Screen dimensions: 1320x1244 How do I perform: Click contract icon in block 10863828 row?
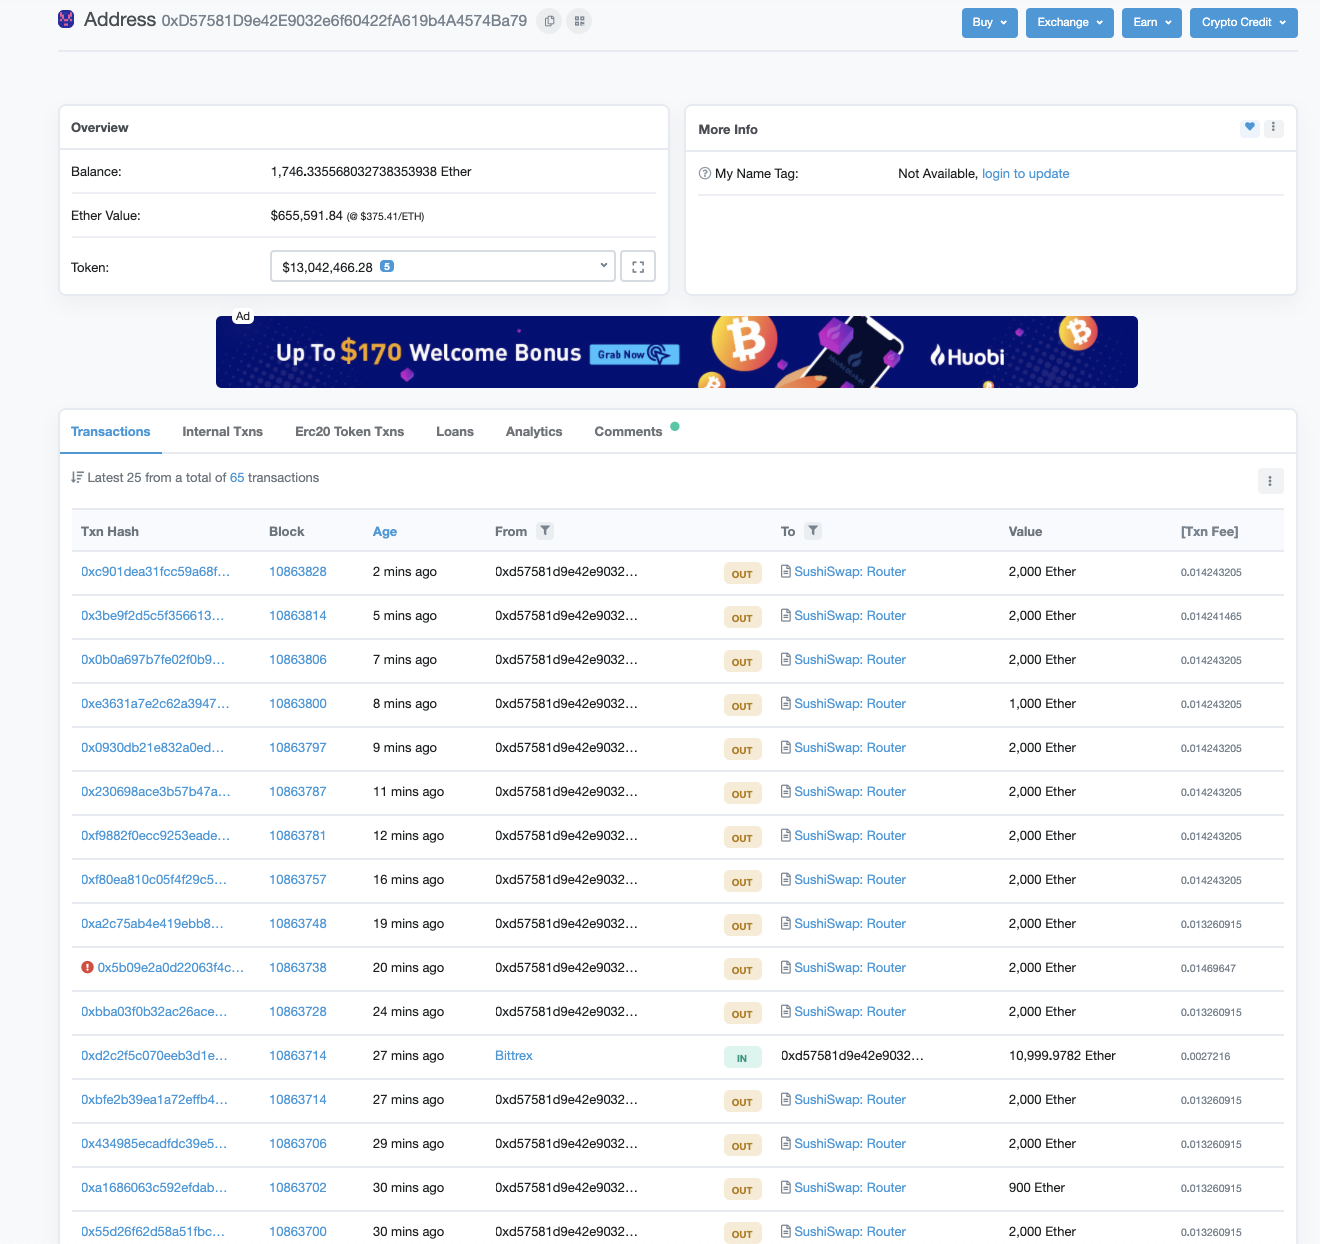786,572
